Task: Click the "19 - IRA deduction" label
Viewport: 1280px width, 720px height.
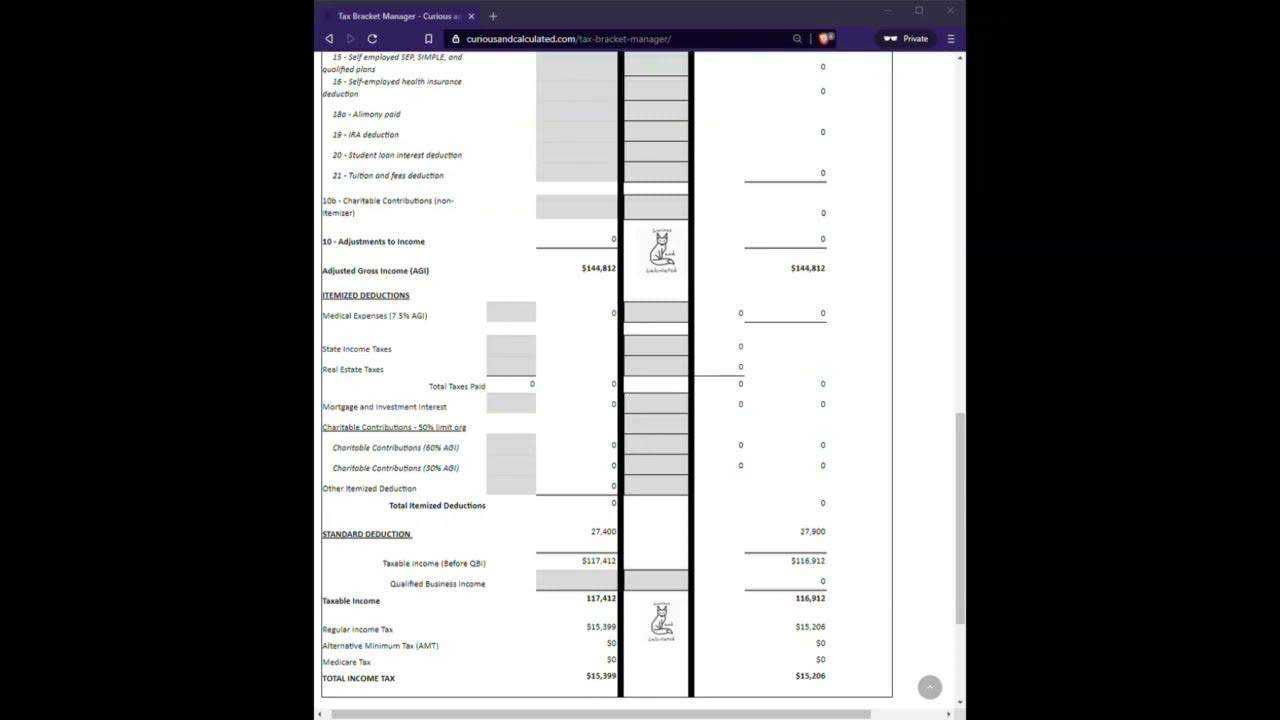Action: tap(365, 135)
